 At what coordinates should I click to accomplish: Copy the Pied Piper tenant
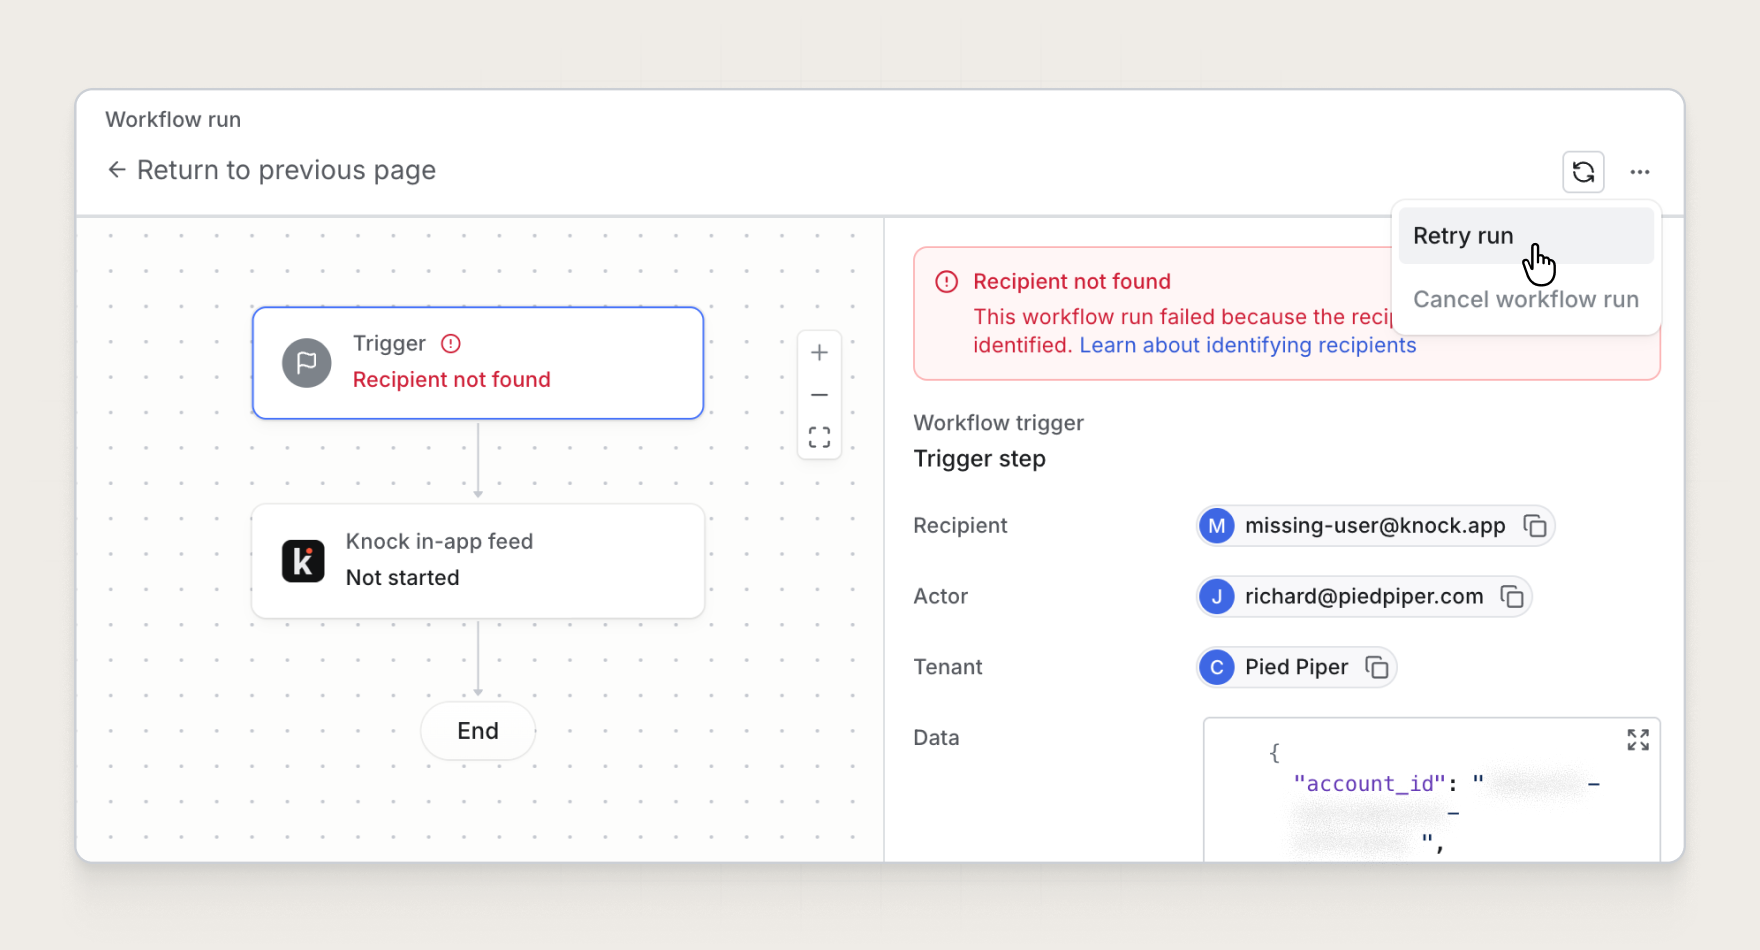click(1377, 667)
